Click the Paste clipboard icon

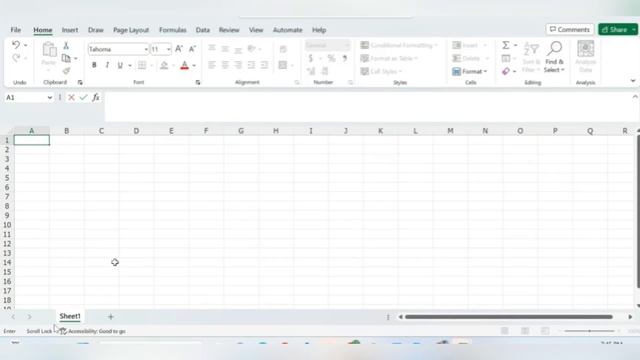[49, 50]
